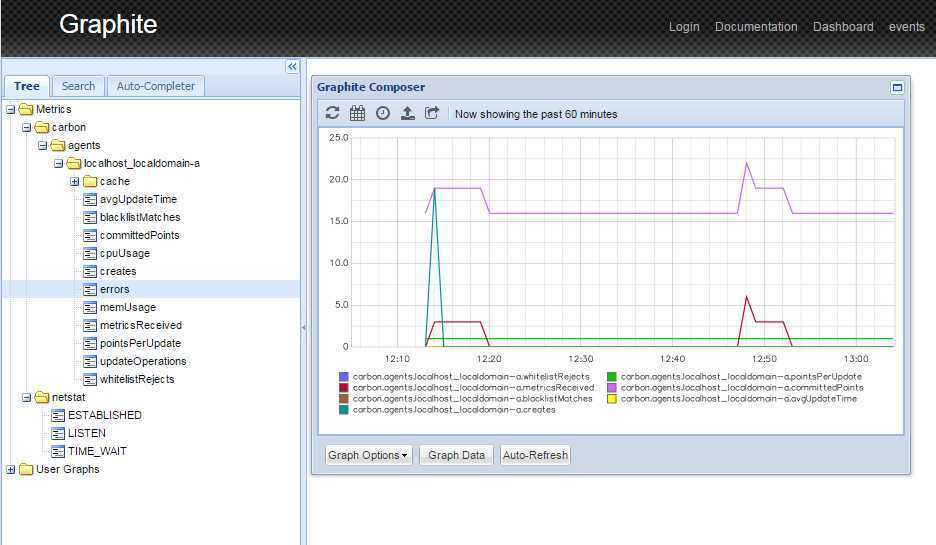Open the events link

click(x=907, y=27)
